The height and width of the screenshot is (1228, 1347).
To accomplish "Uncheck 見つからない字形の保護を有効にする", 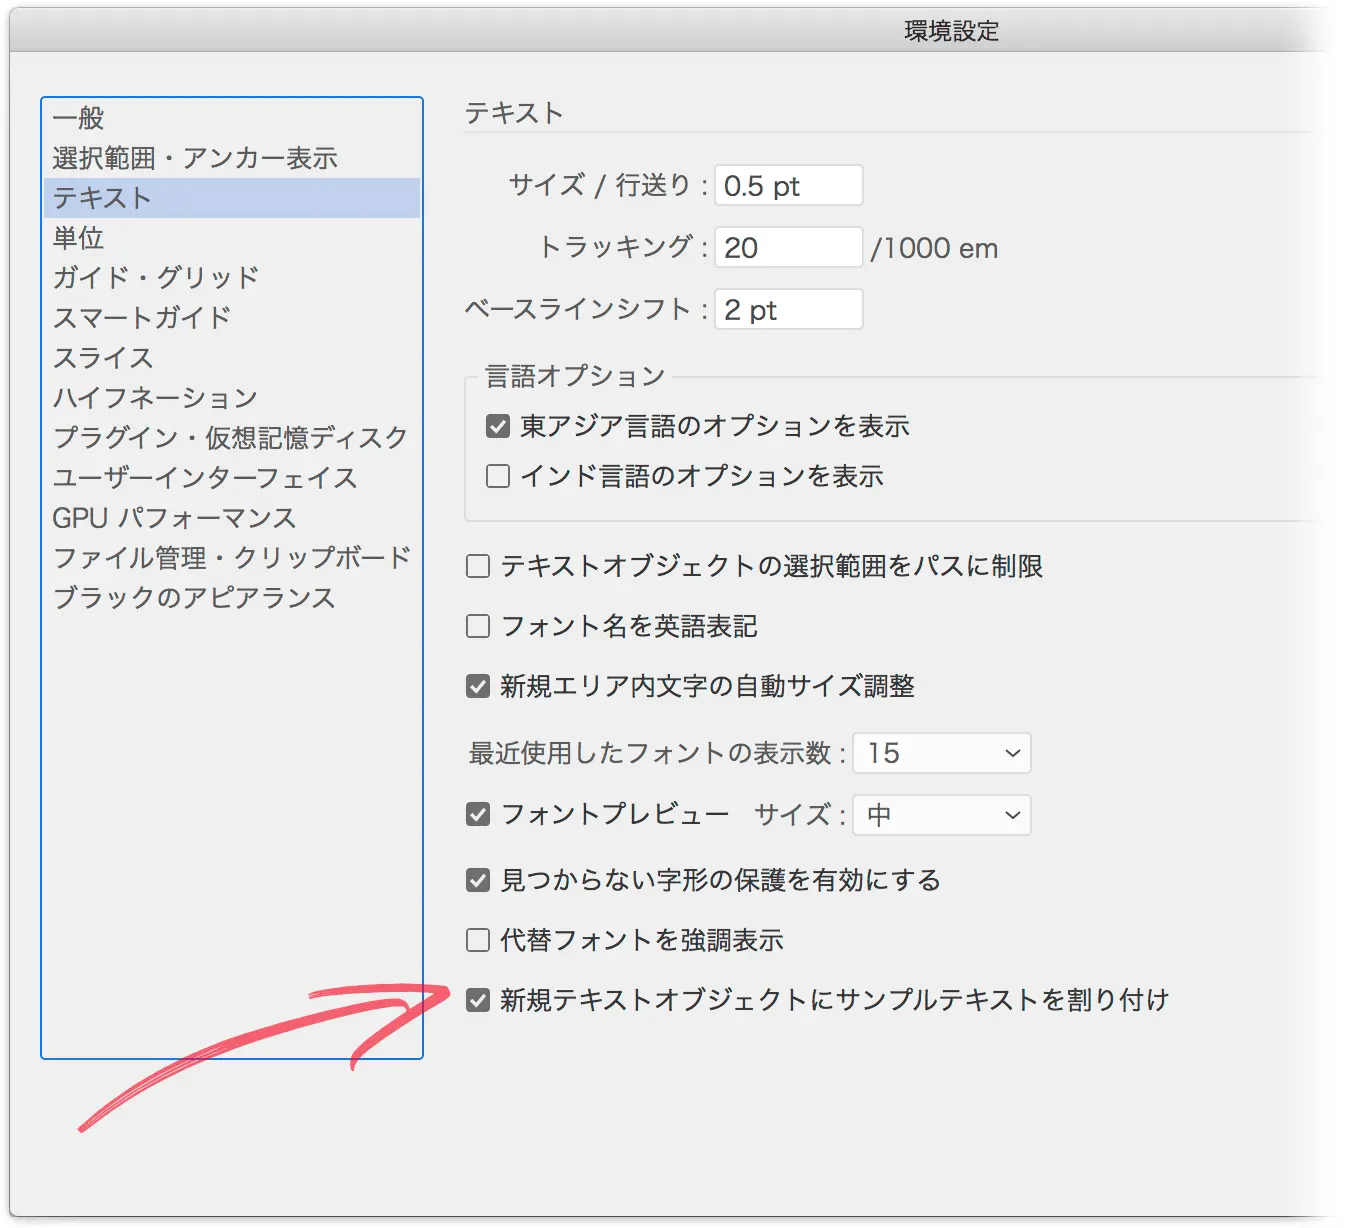I will coord(476,880).
